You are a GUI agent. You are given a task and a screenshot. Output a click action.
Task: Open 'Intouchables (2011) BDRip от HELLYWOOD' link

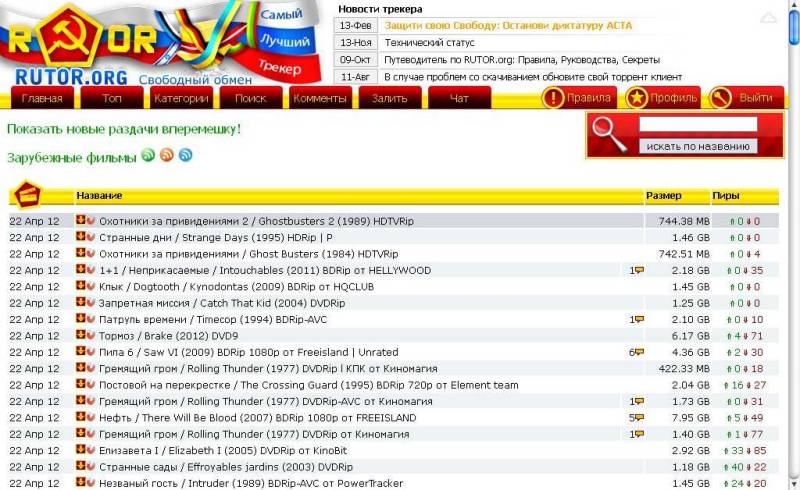pos(265,270)
